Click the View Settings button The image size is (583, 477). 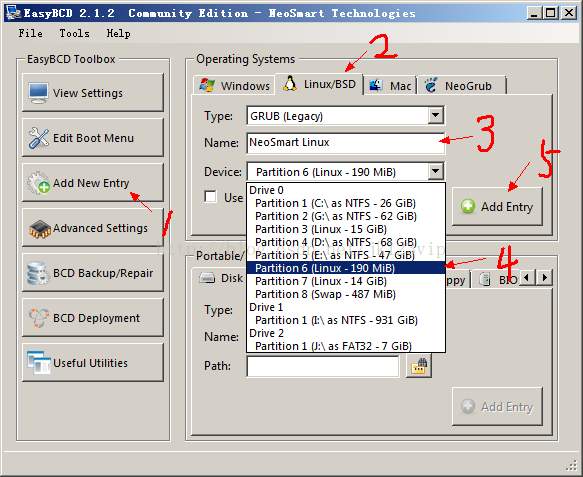click(x=93, y=93)
